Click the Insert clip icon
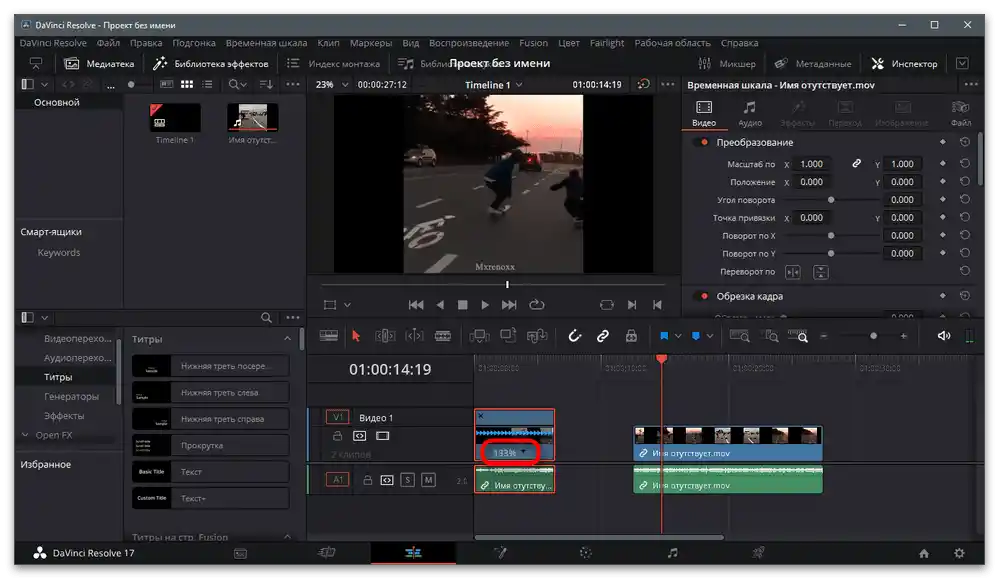 (x=479, y=336)
